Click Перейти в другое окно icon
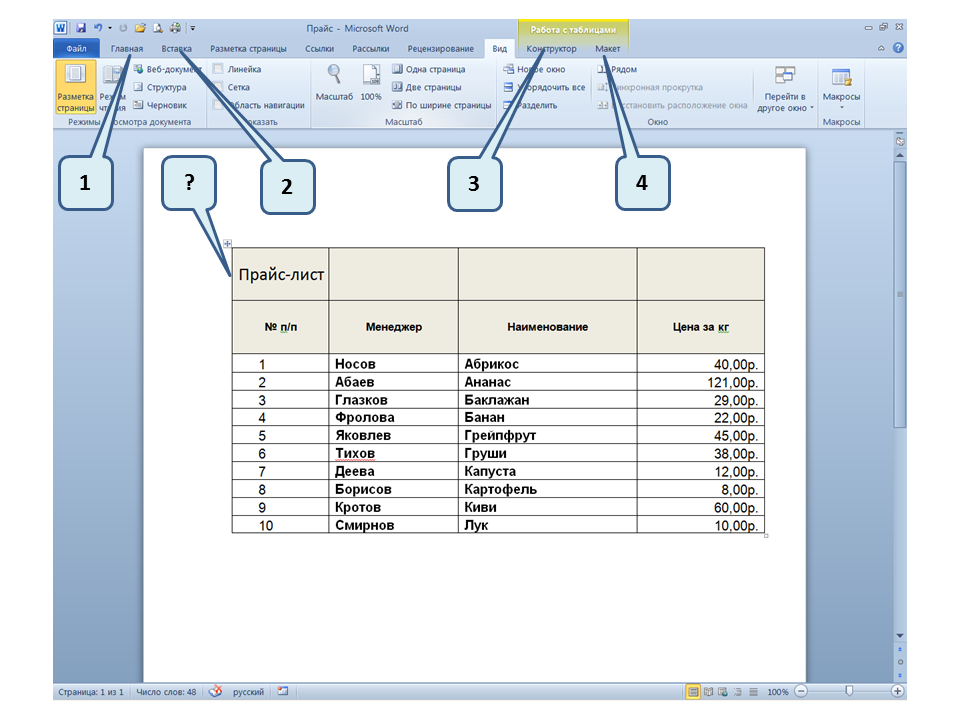The width and height of the screenshot is (960, 720). pyautogui.click(x=785, y=76)
